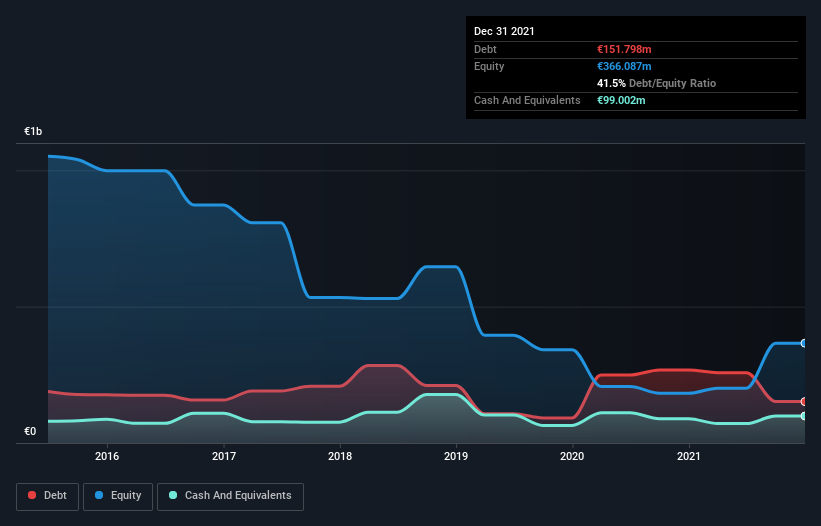Click the €1b y-axis label

[x=33, y=131]
